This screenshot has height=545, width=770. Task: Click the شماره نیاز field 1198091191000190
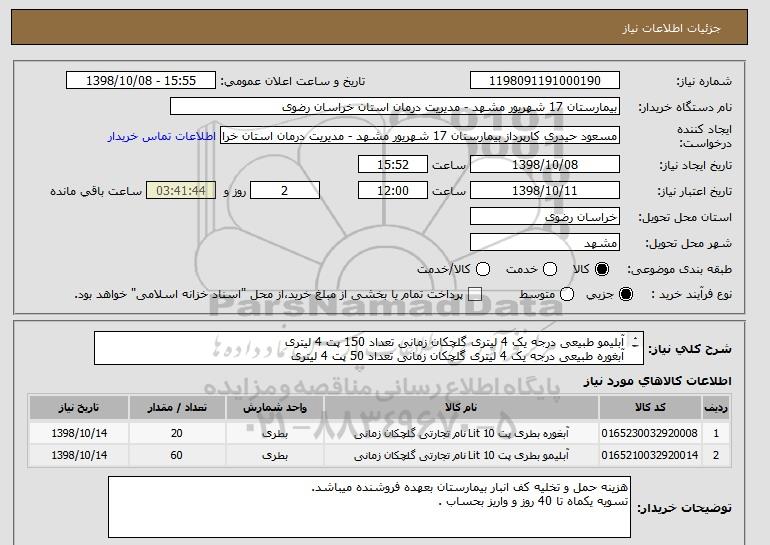(545, 81)
